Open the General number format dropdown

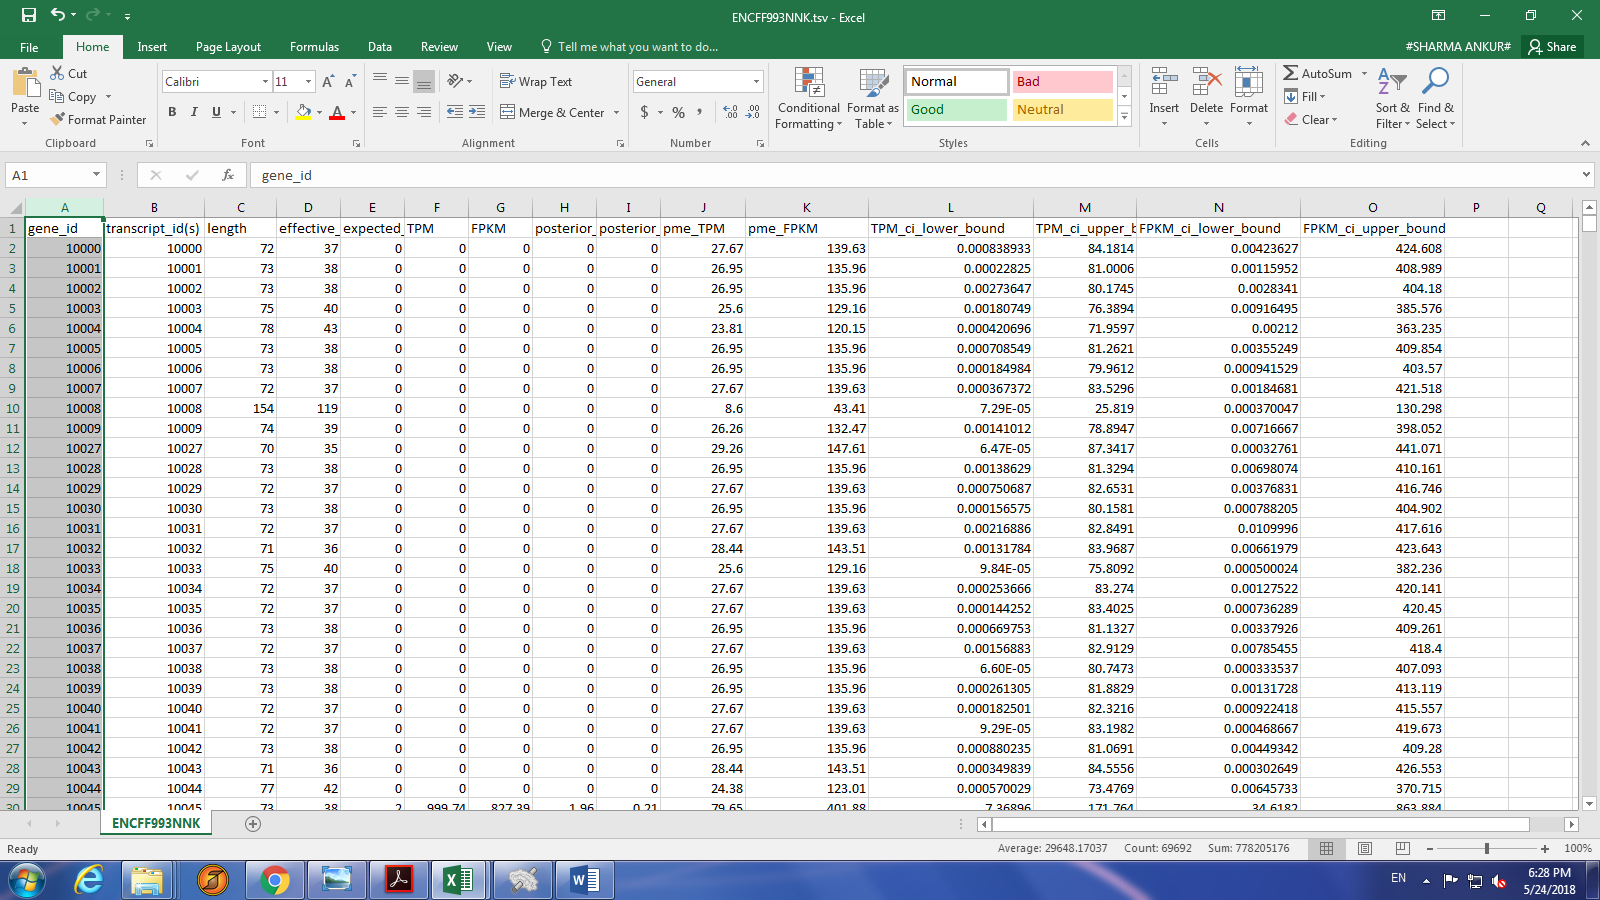756,82
